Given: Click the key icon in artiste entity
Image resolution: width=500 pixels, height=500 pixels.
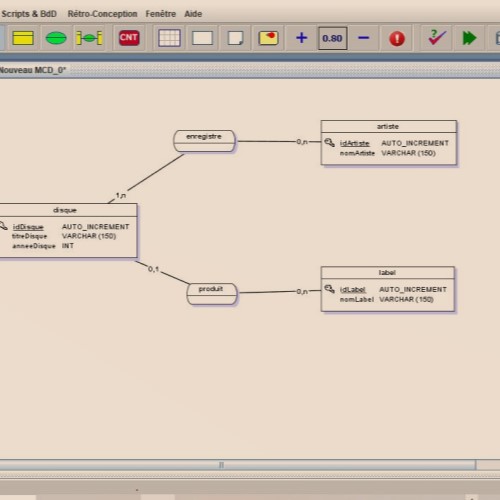Looking at the screenshot, I should [329, 143].
